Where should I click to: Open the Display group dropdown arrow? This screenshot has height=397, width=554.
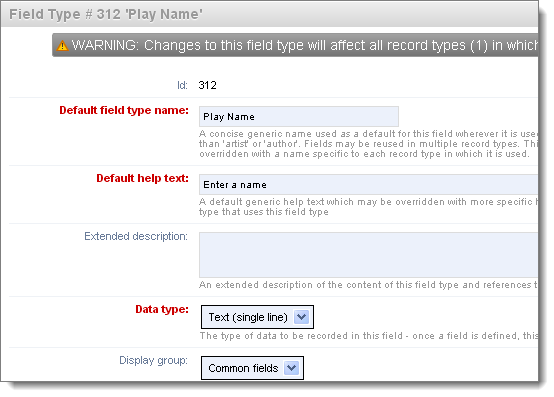click(291, 368)
